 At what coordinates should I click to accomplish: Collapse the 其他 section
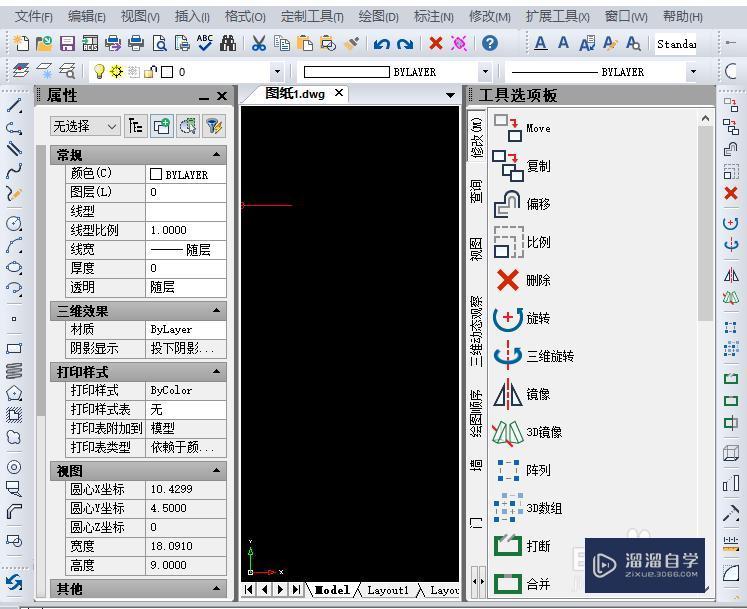tap(217, 589)
